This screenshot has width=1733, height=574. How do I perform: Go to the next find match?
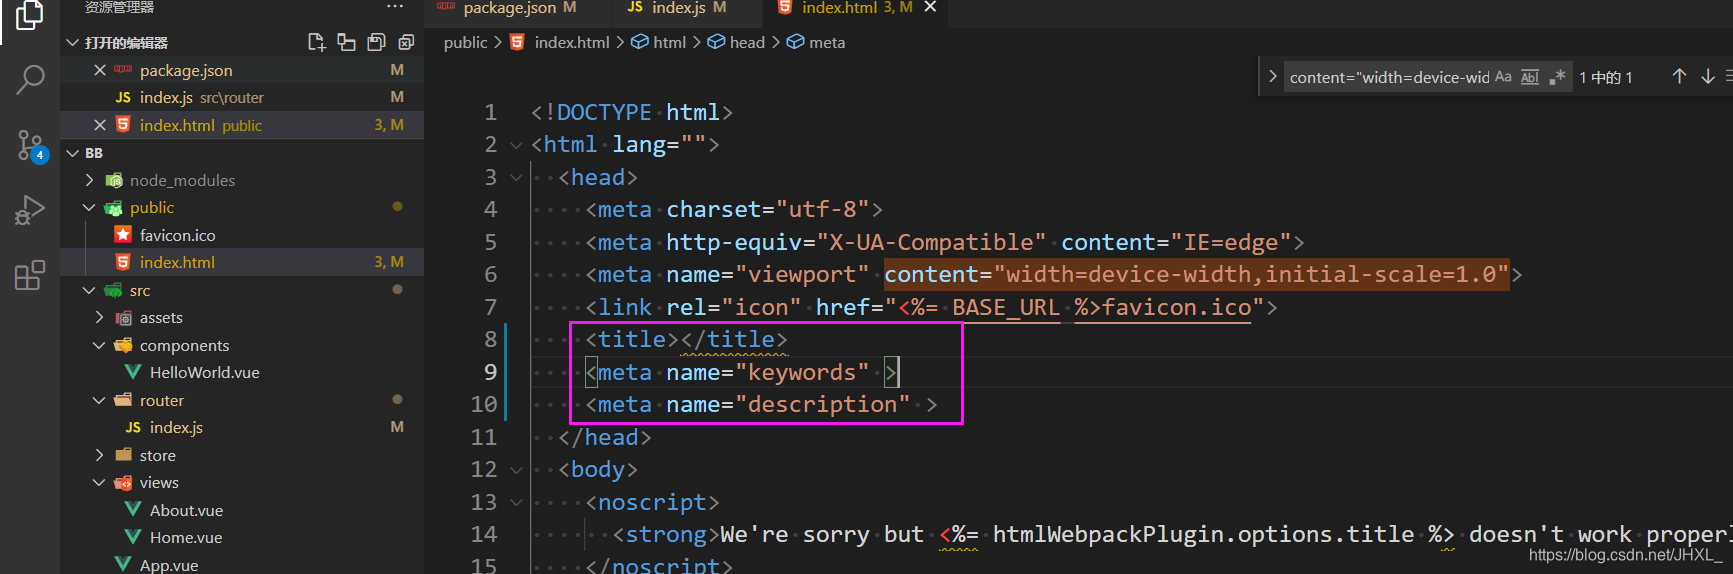pos(1708,77)
